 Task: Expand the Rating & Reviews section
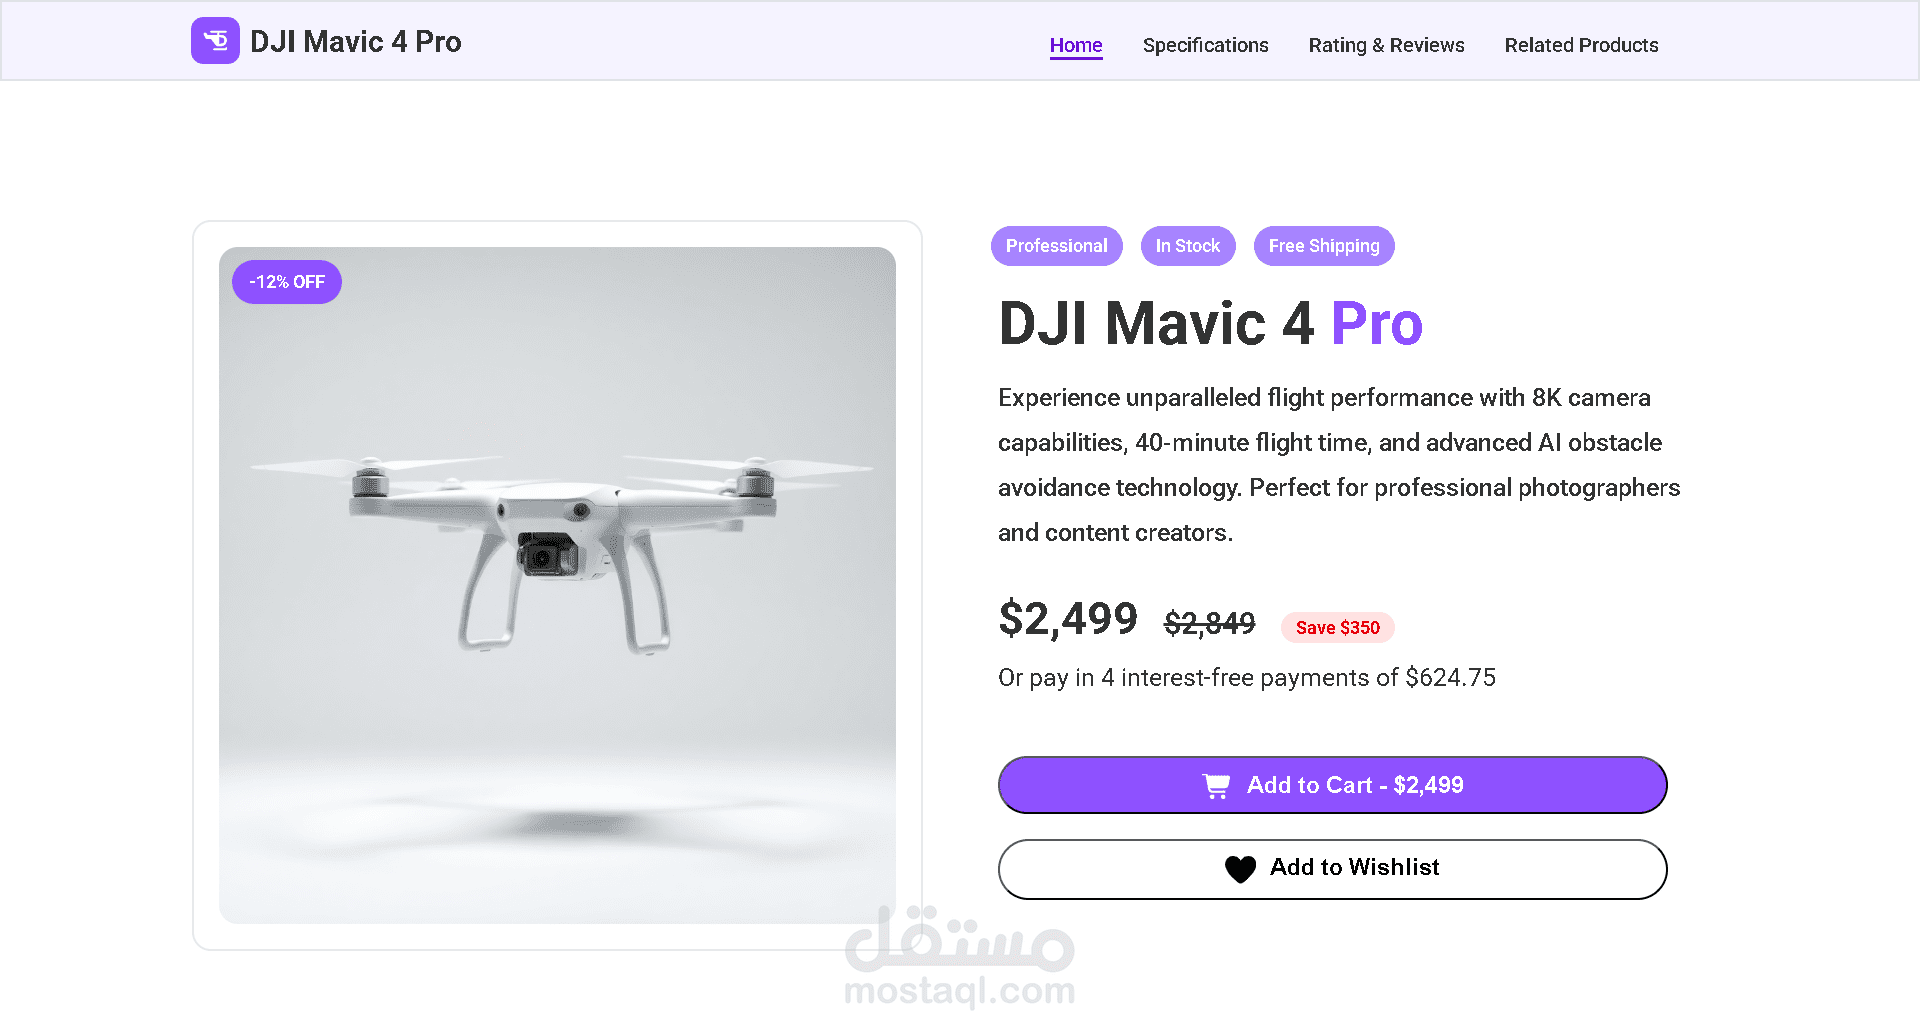point(1386,45)
